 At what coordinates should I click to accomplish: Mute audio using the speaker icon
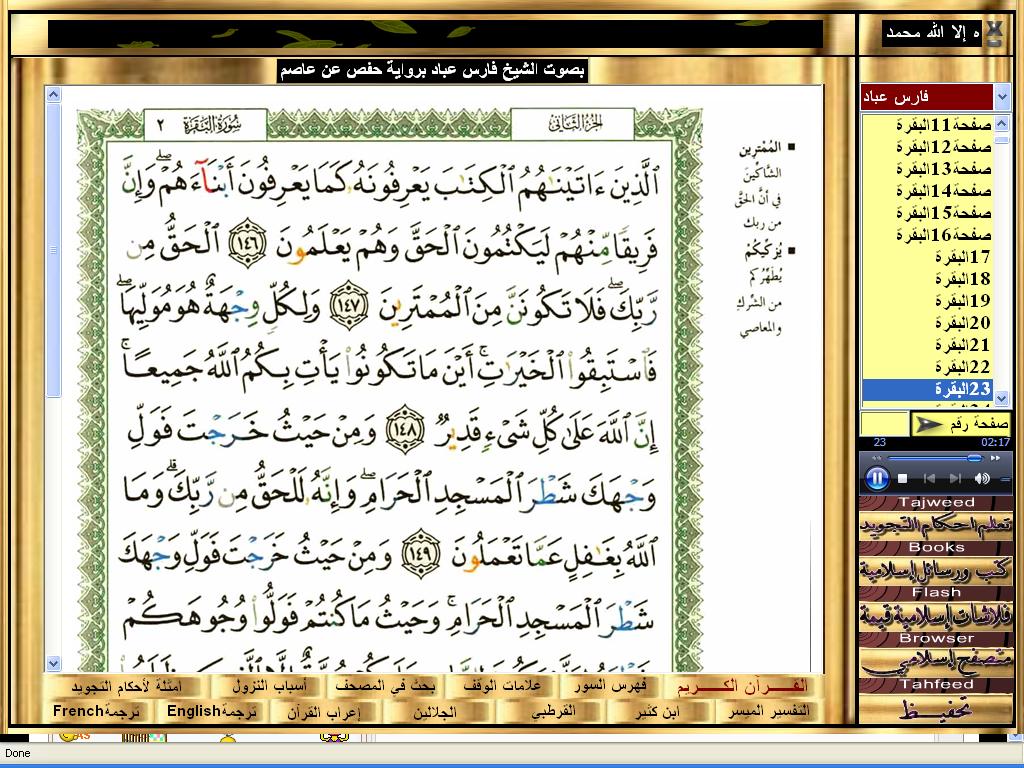click(982, 479)
